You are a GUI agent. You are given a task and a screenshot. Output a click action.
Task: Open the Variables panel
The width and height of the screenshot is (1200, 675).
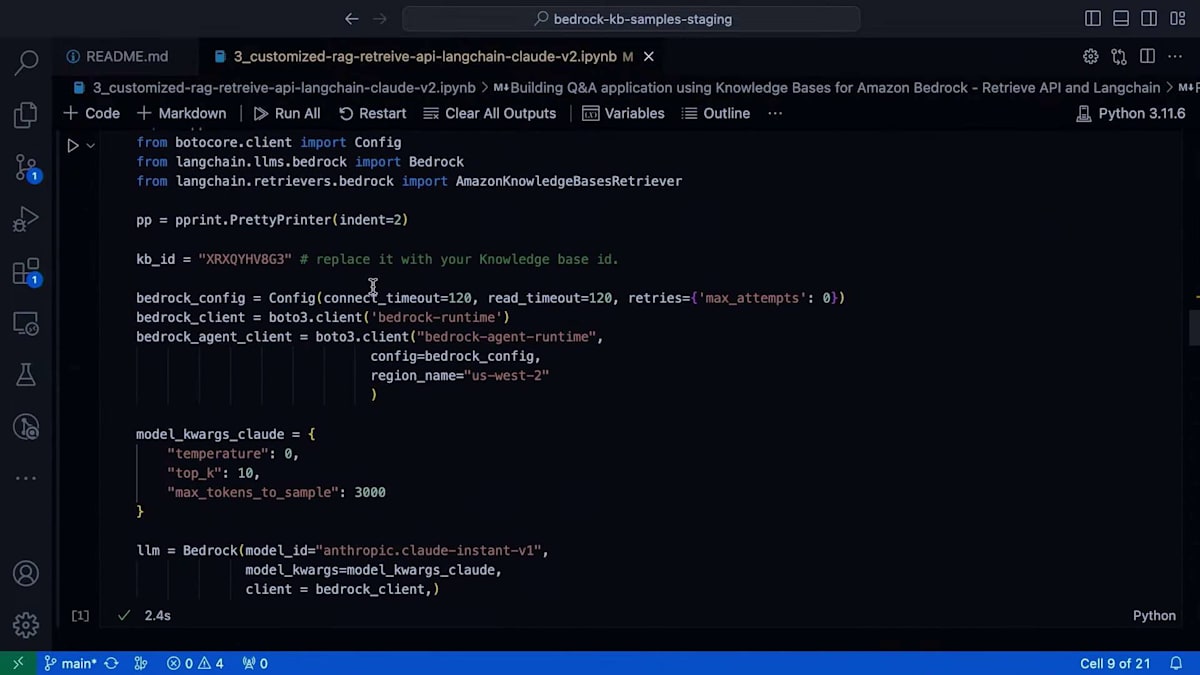(x=623, y=113)
